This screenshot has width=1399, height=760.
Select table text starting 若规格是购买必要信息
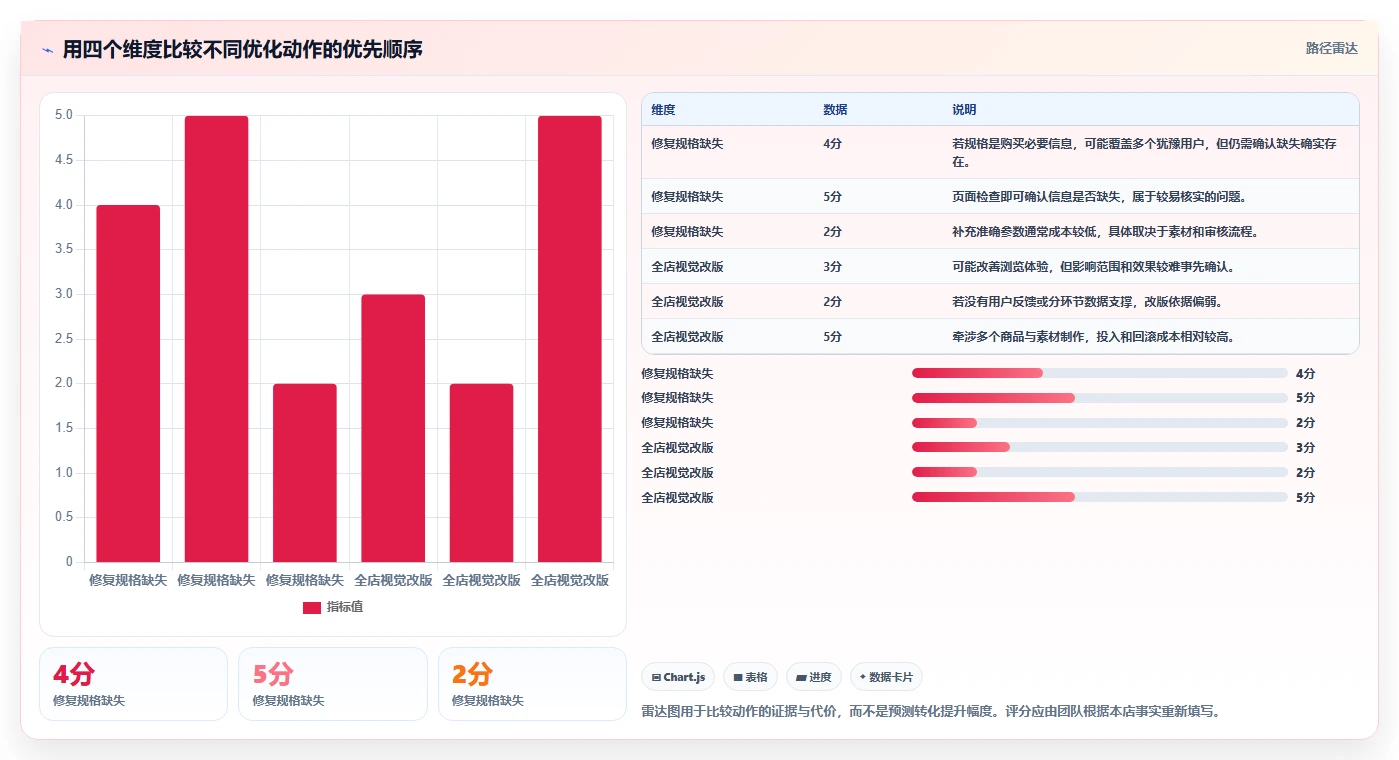pos(1144,152)
